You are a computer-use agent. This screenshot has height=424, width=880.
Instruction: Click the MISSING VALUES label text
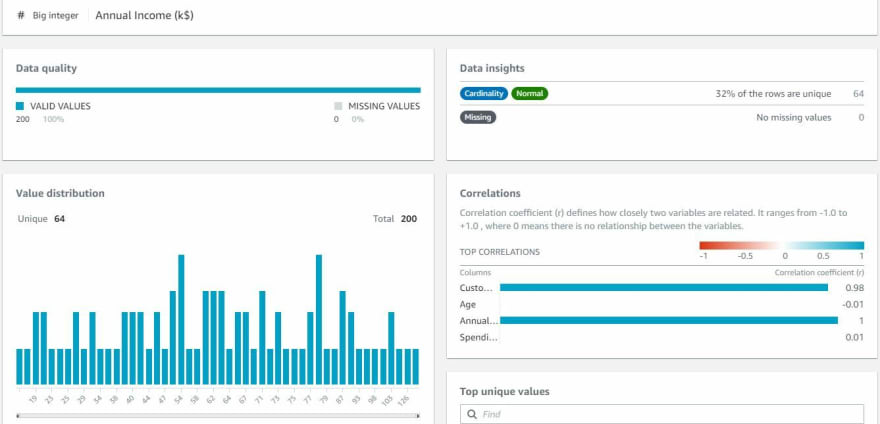pyautogui.click(x=384, y=106)
